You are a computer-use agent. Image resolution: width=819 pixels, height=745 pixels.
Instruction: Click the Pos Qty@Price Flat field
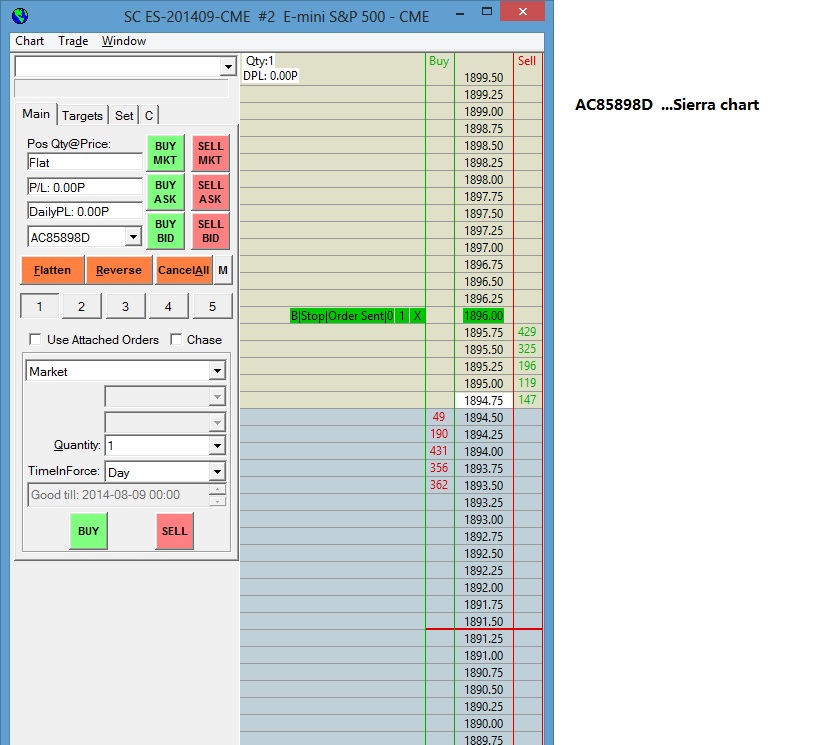(85, 162)
